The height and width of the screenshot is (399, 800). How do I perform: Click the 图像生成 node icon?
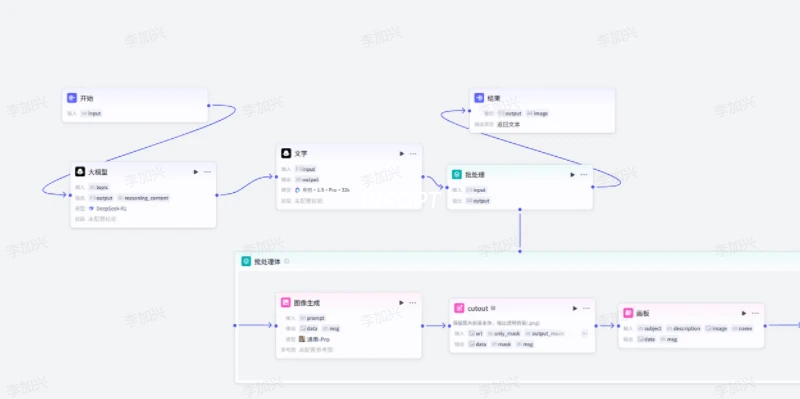tap(286, 303)
